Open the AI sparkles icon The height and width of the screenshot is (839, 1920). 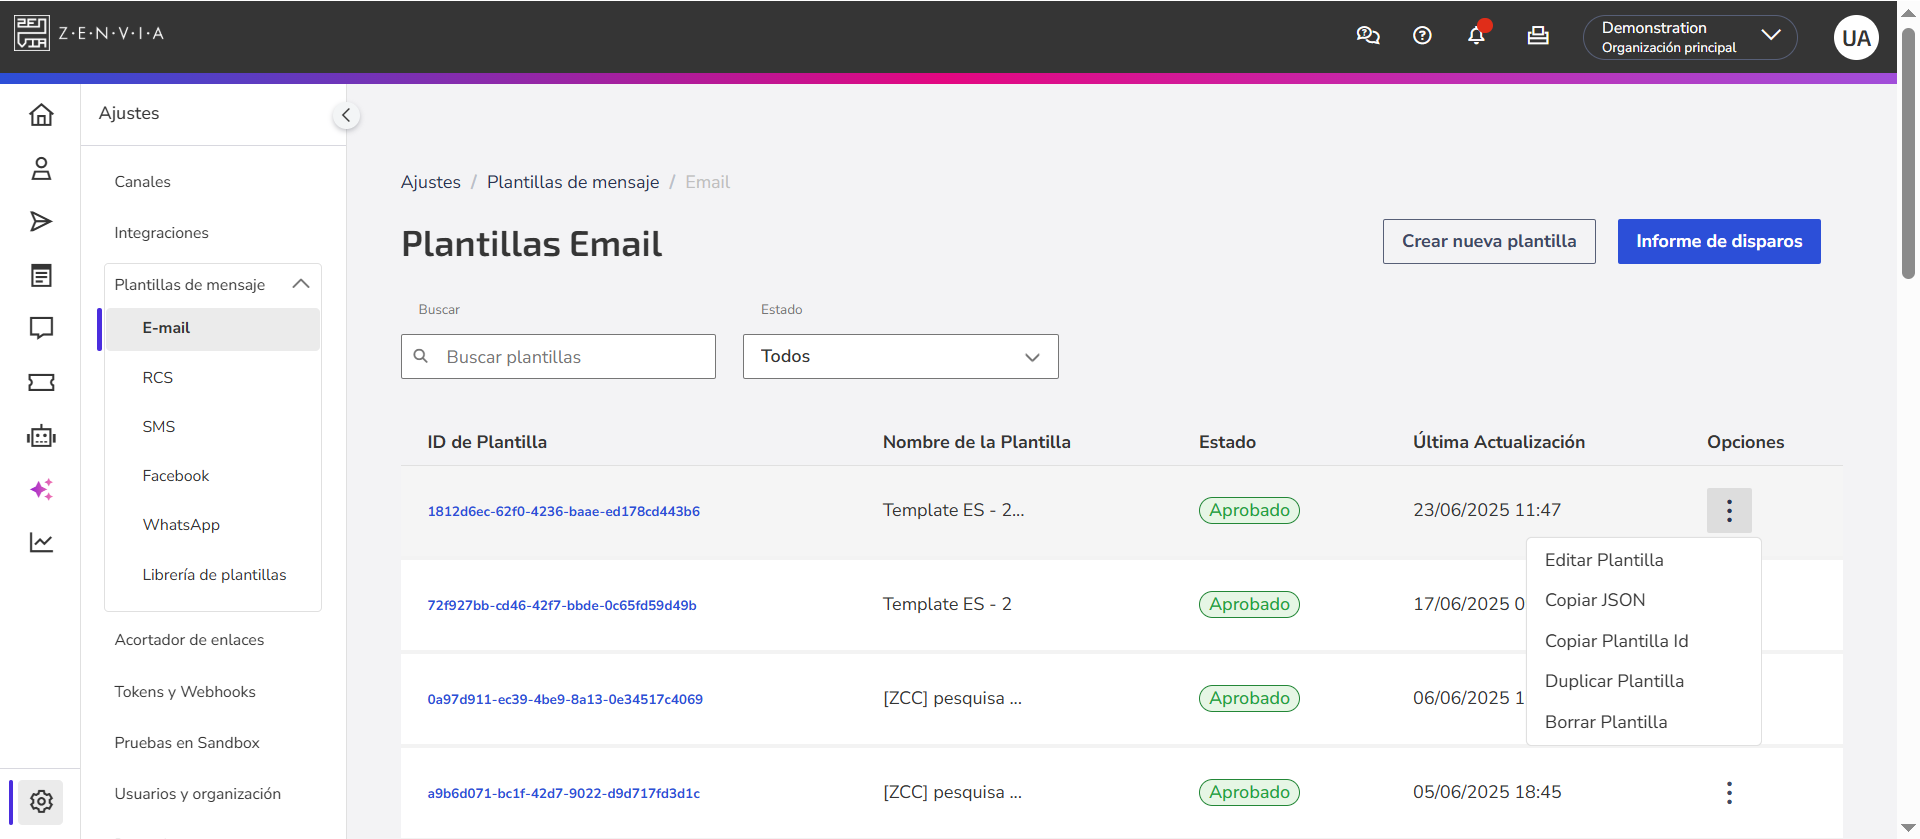point(41,489)
